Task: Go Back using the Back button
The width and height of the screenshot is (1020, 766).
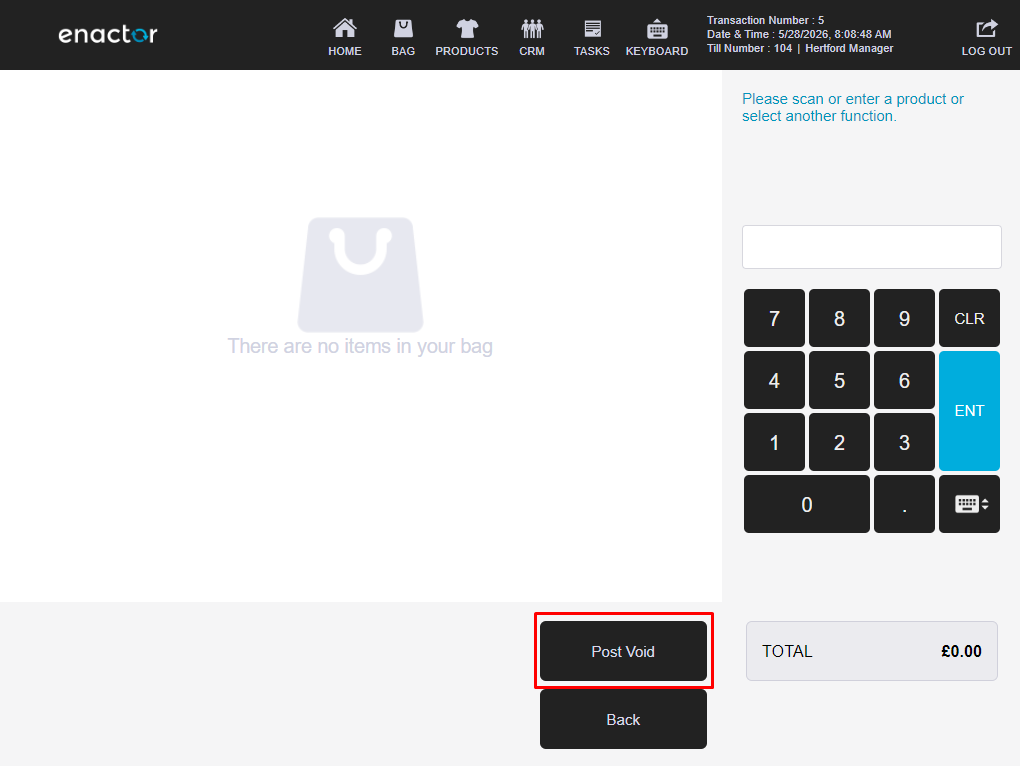Action: [x=623, y=719]
